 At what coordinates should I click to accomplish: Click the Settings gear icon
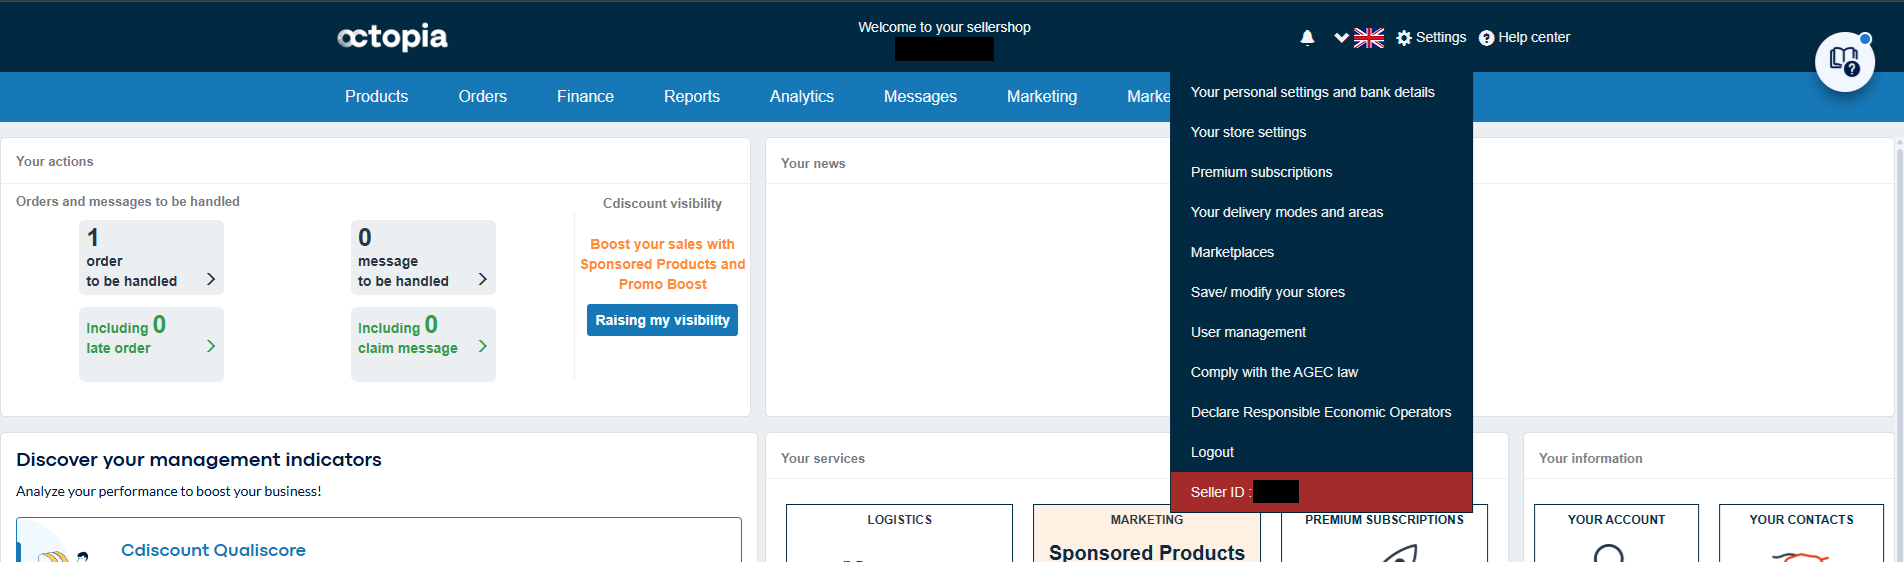[1404, 38]
